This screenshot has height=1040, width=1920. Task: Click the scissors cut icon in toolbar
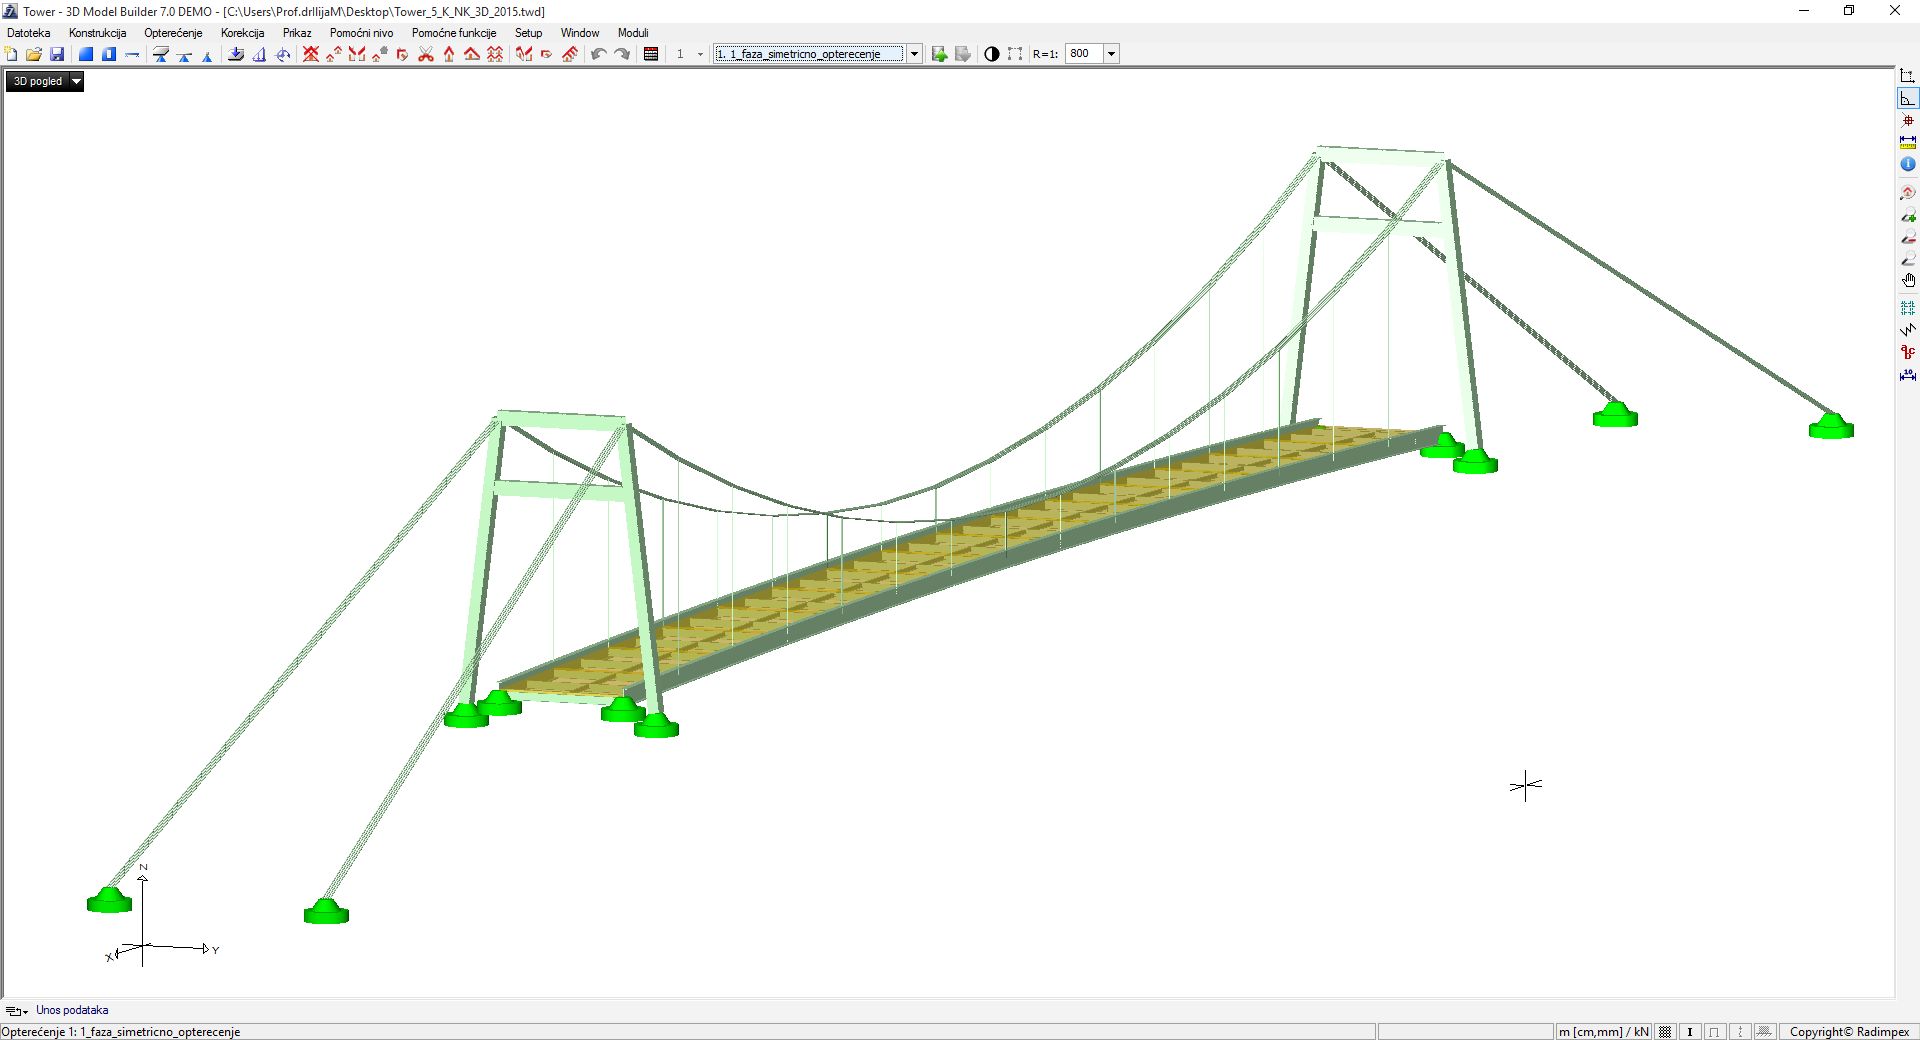(x=426, y=54)
